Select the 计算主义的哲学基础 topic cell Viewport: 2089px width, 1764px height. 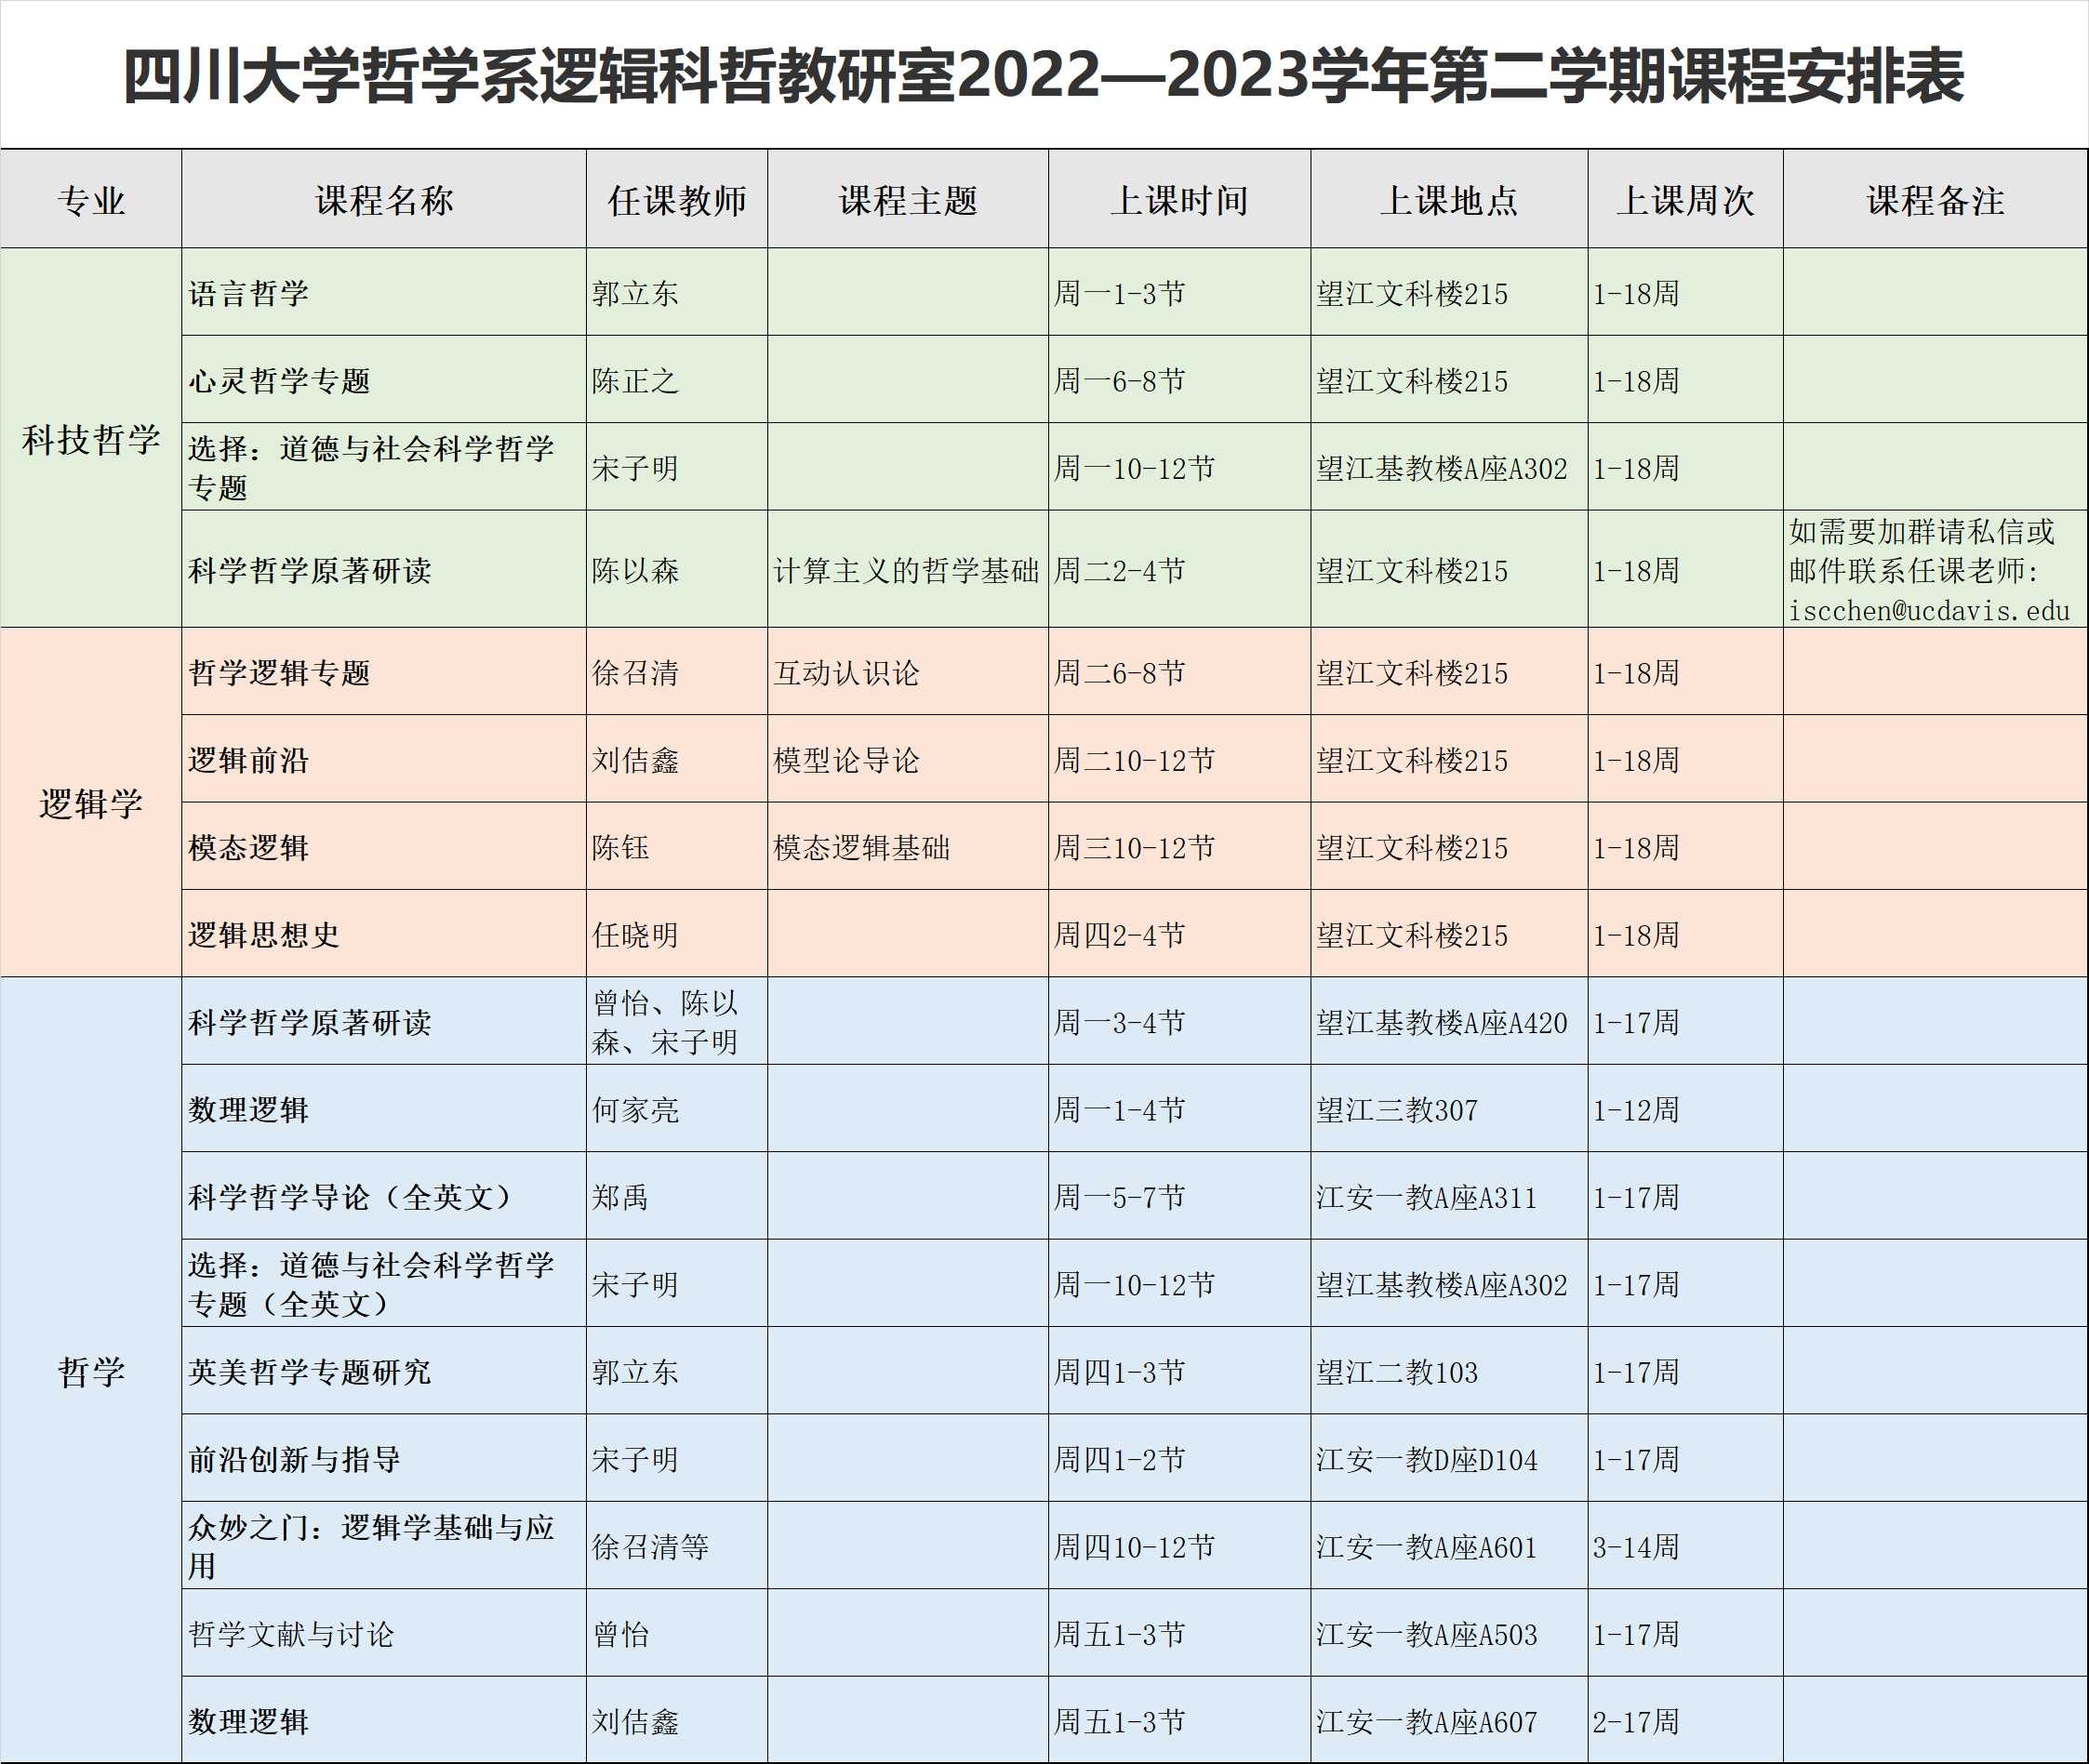[906, 570]
